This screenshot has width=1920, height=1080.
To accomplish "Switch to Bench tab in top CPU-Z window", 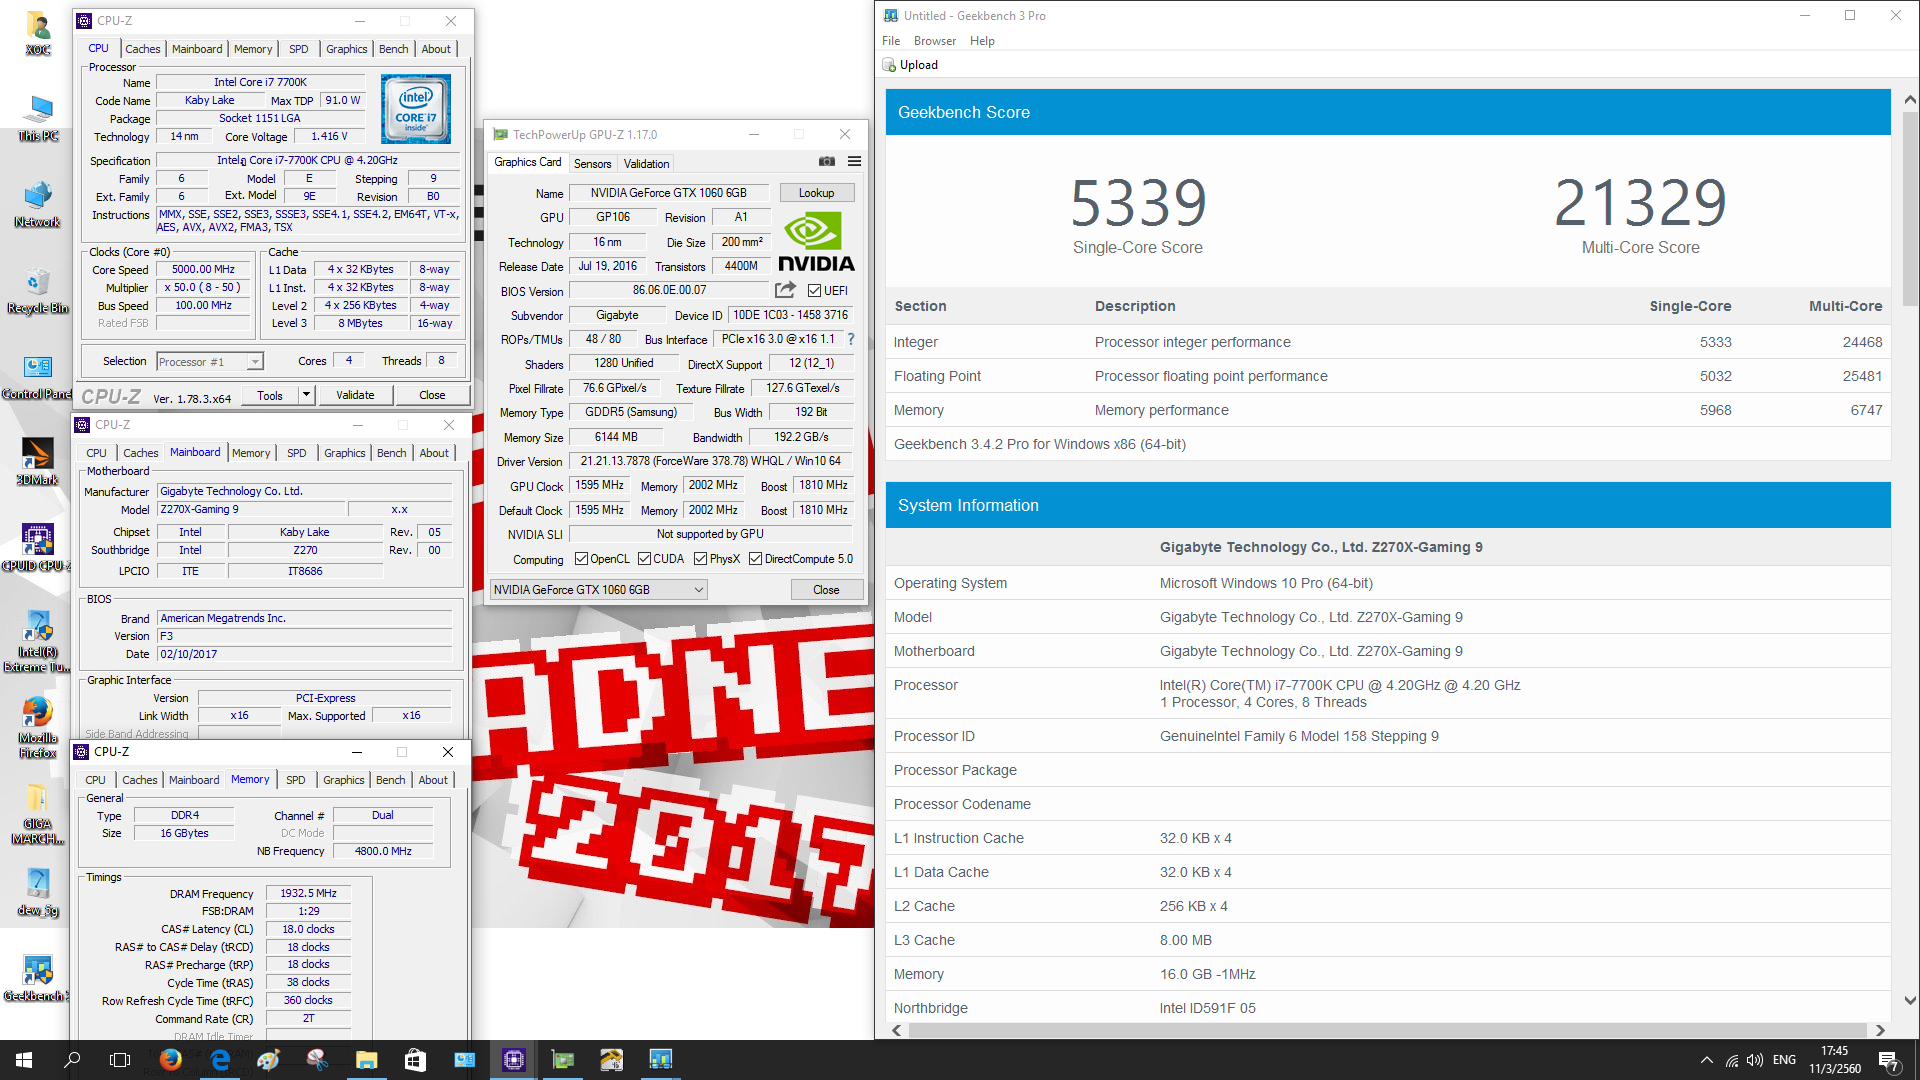I will [x=393, y=49].
